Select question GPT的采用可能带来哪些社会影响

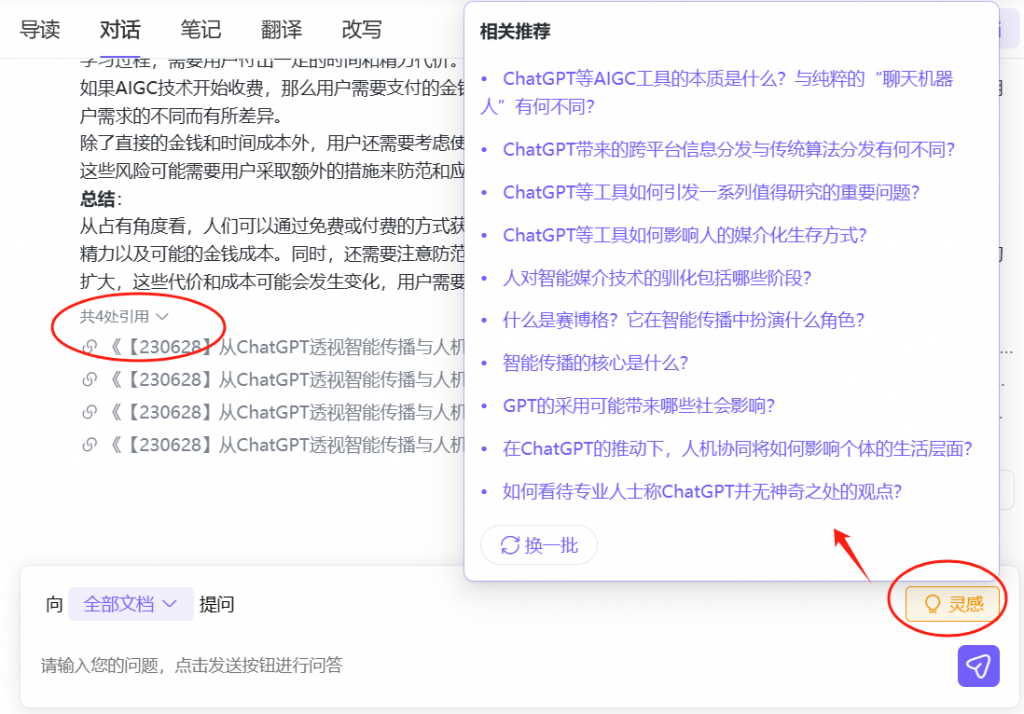coord(638,406)
